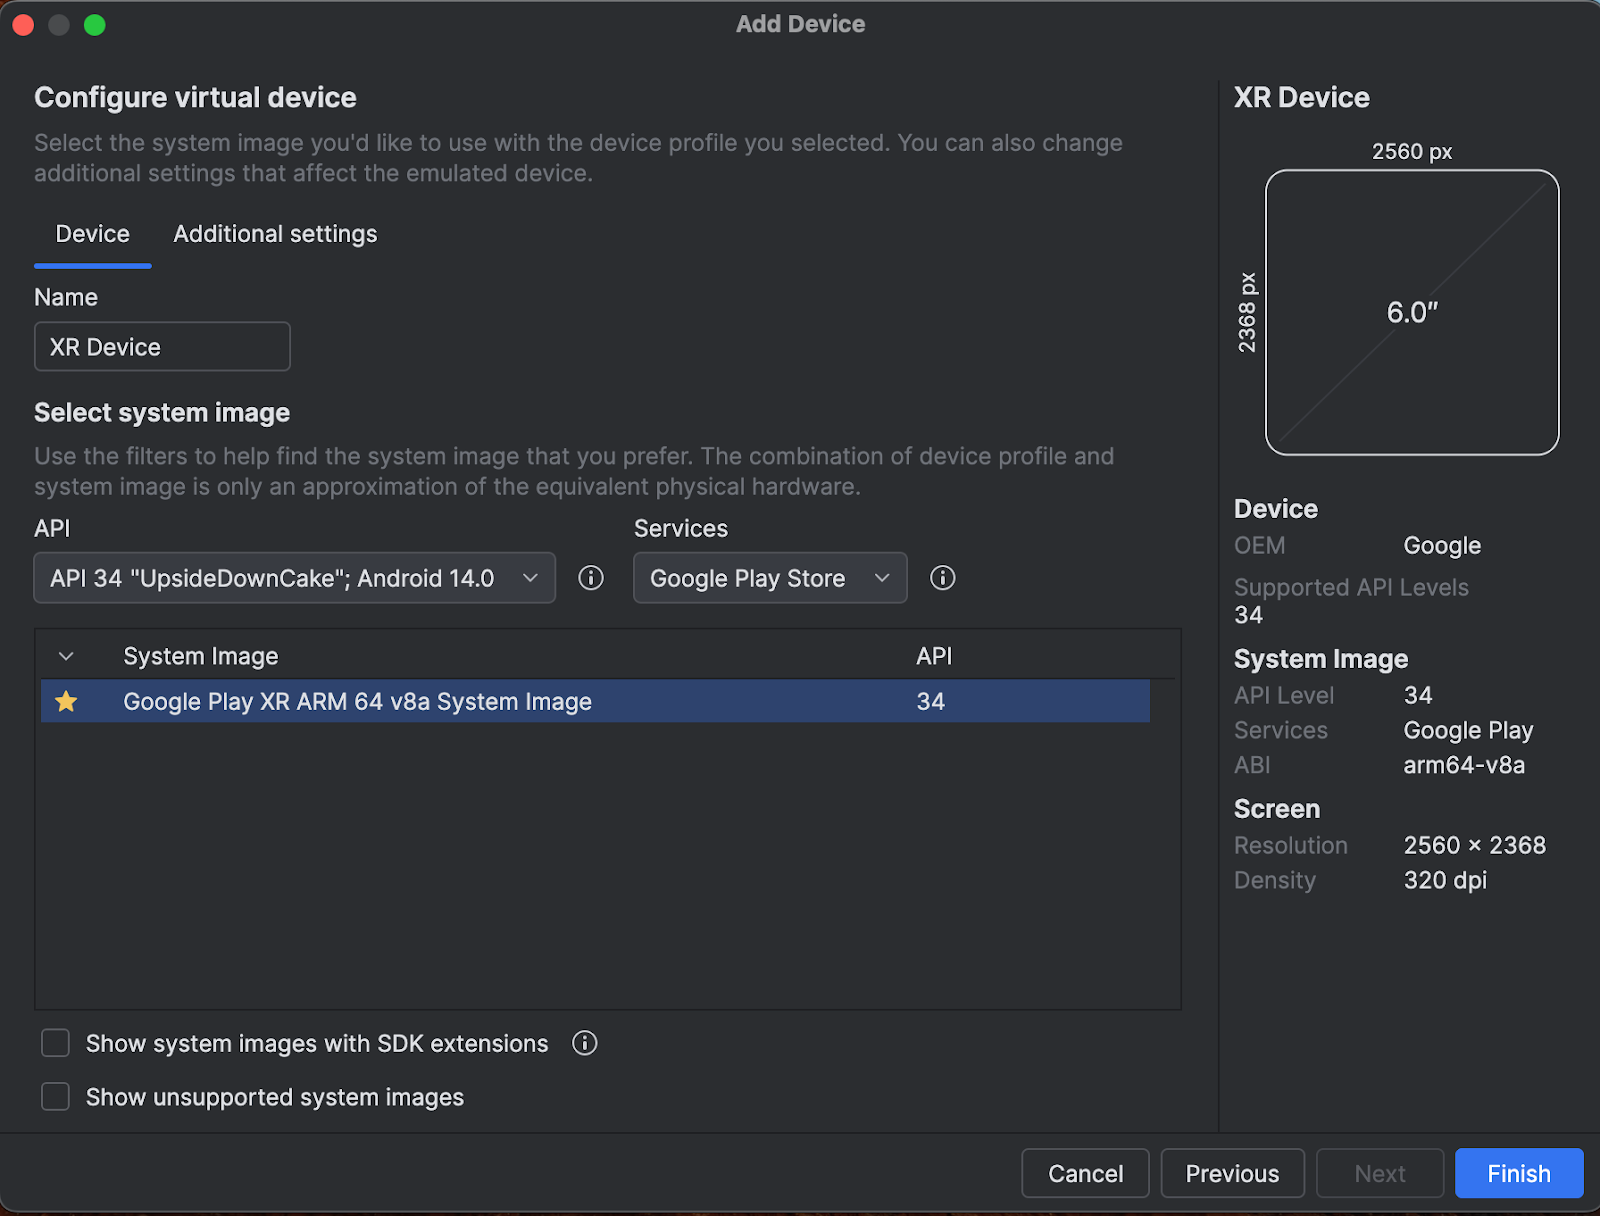Go back with the Previous button
This screenshot has width=1600, height=1216.
point(1232,1173)
